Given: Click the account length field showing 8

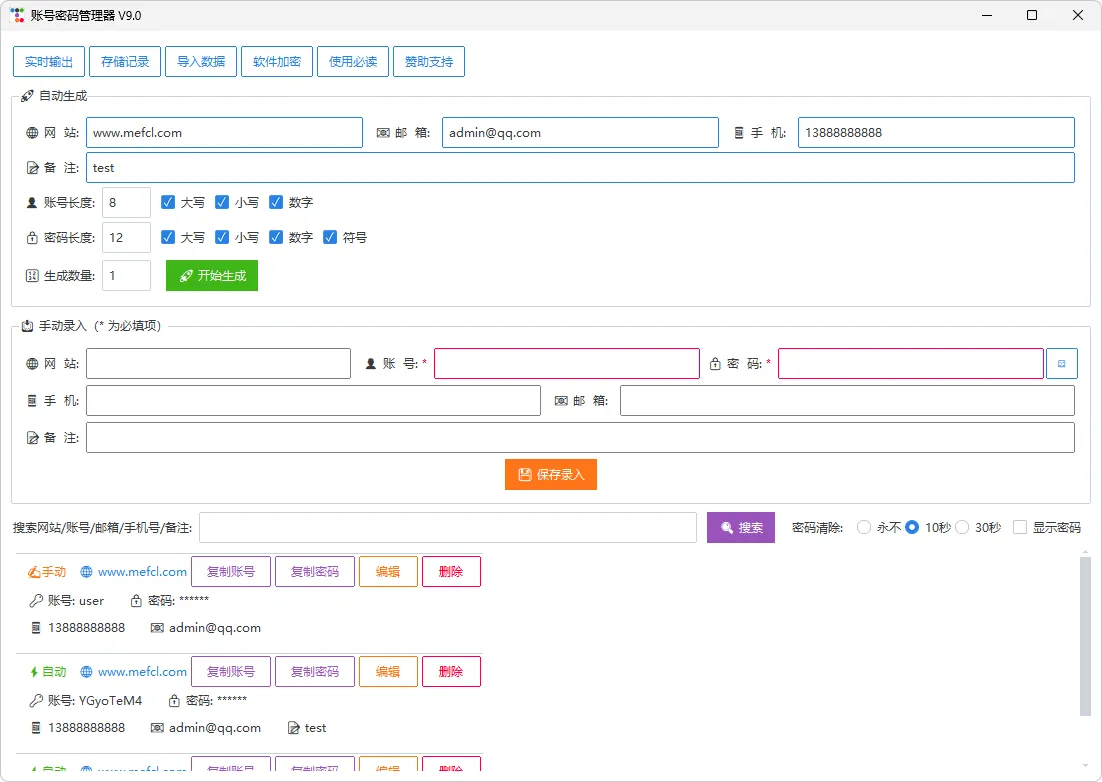Looking at the screenshot, I should tap(127, 202).
